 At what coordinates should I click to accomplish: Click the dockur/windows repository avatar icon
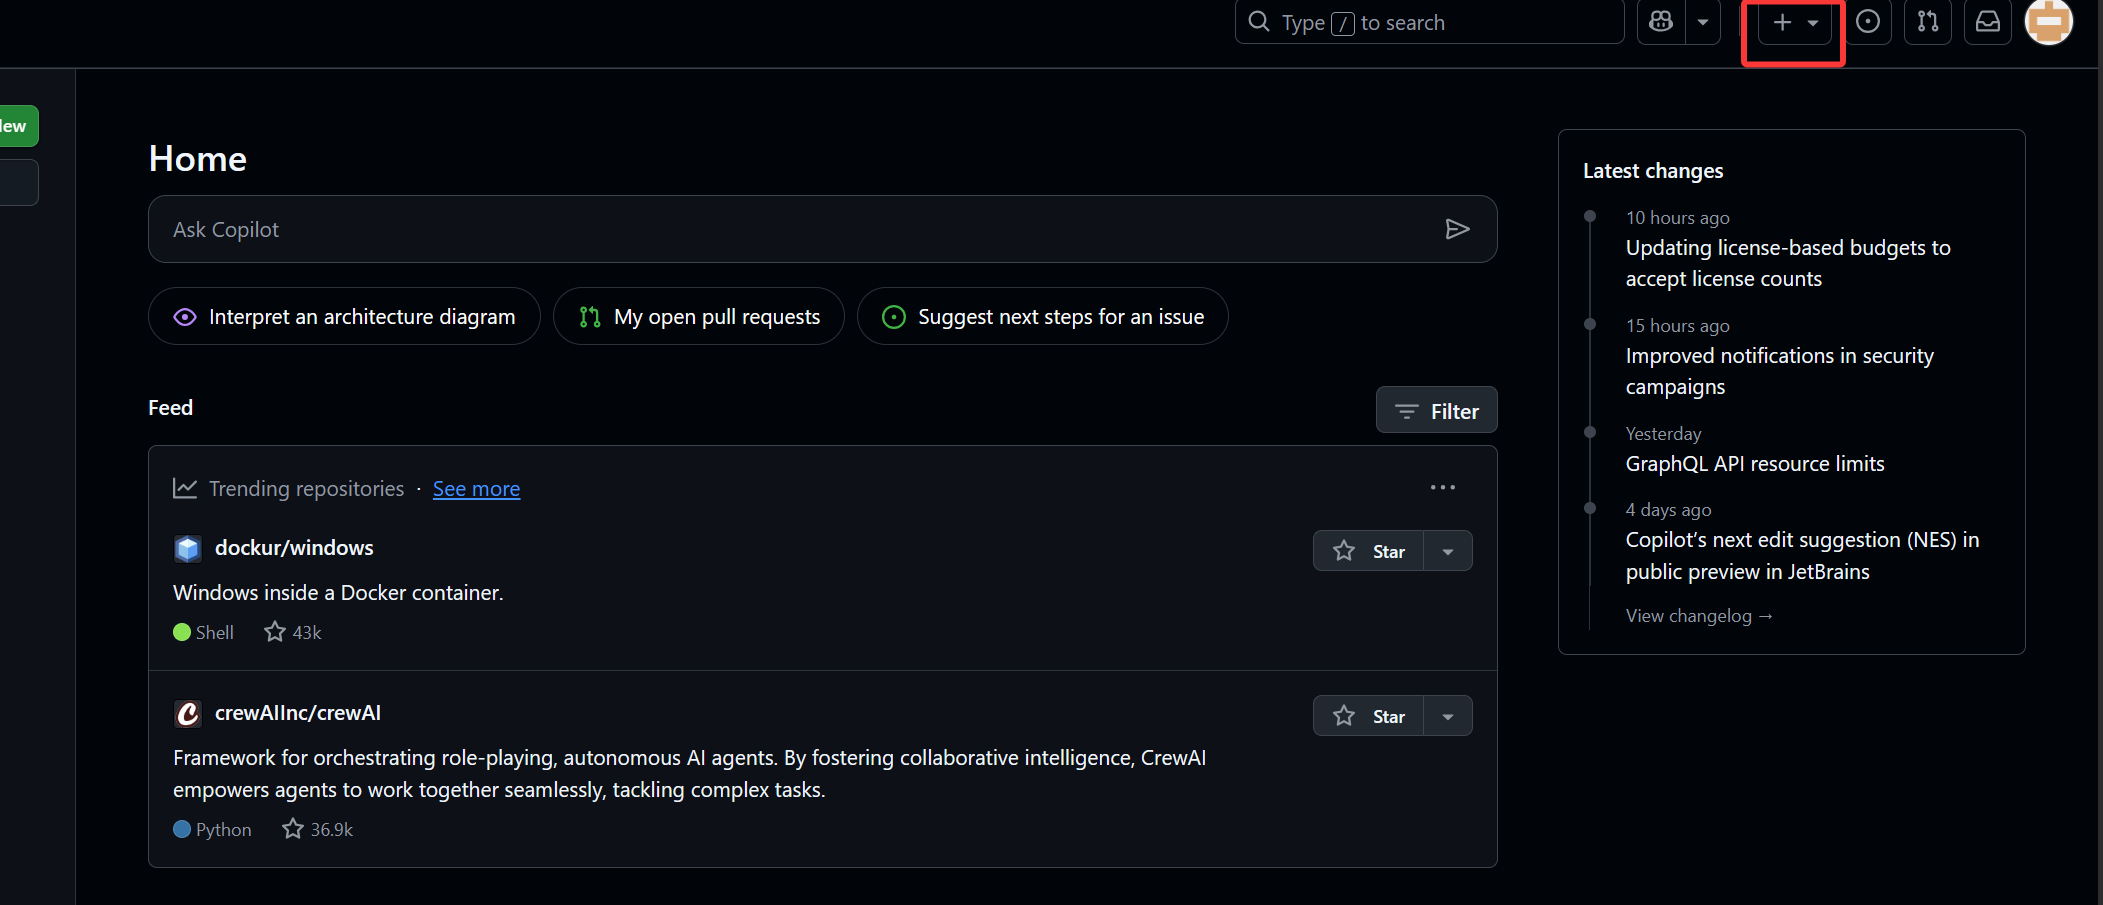pos(188,548)
